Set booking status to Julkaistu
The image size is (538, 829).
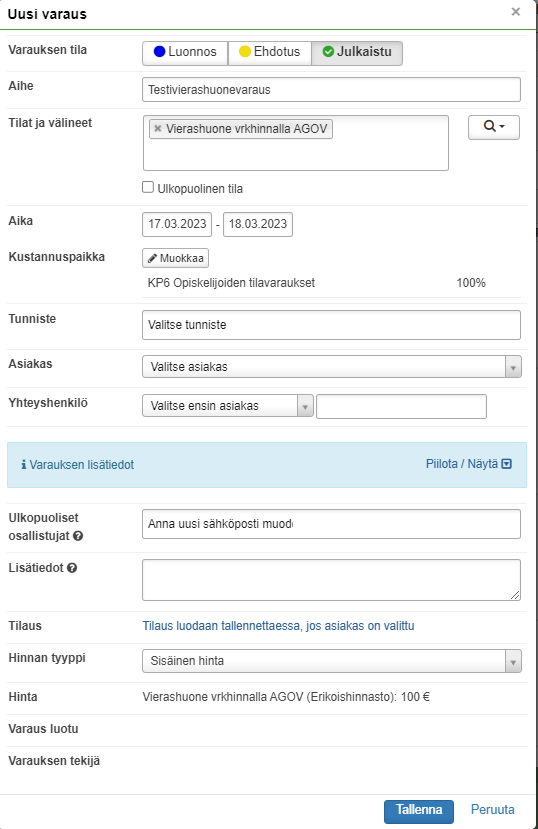[x=357, y=52]
